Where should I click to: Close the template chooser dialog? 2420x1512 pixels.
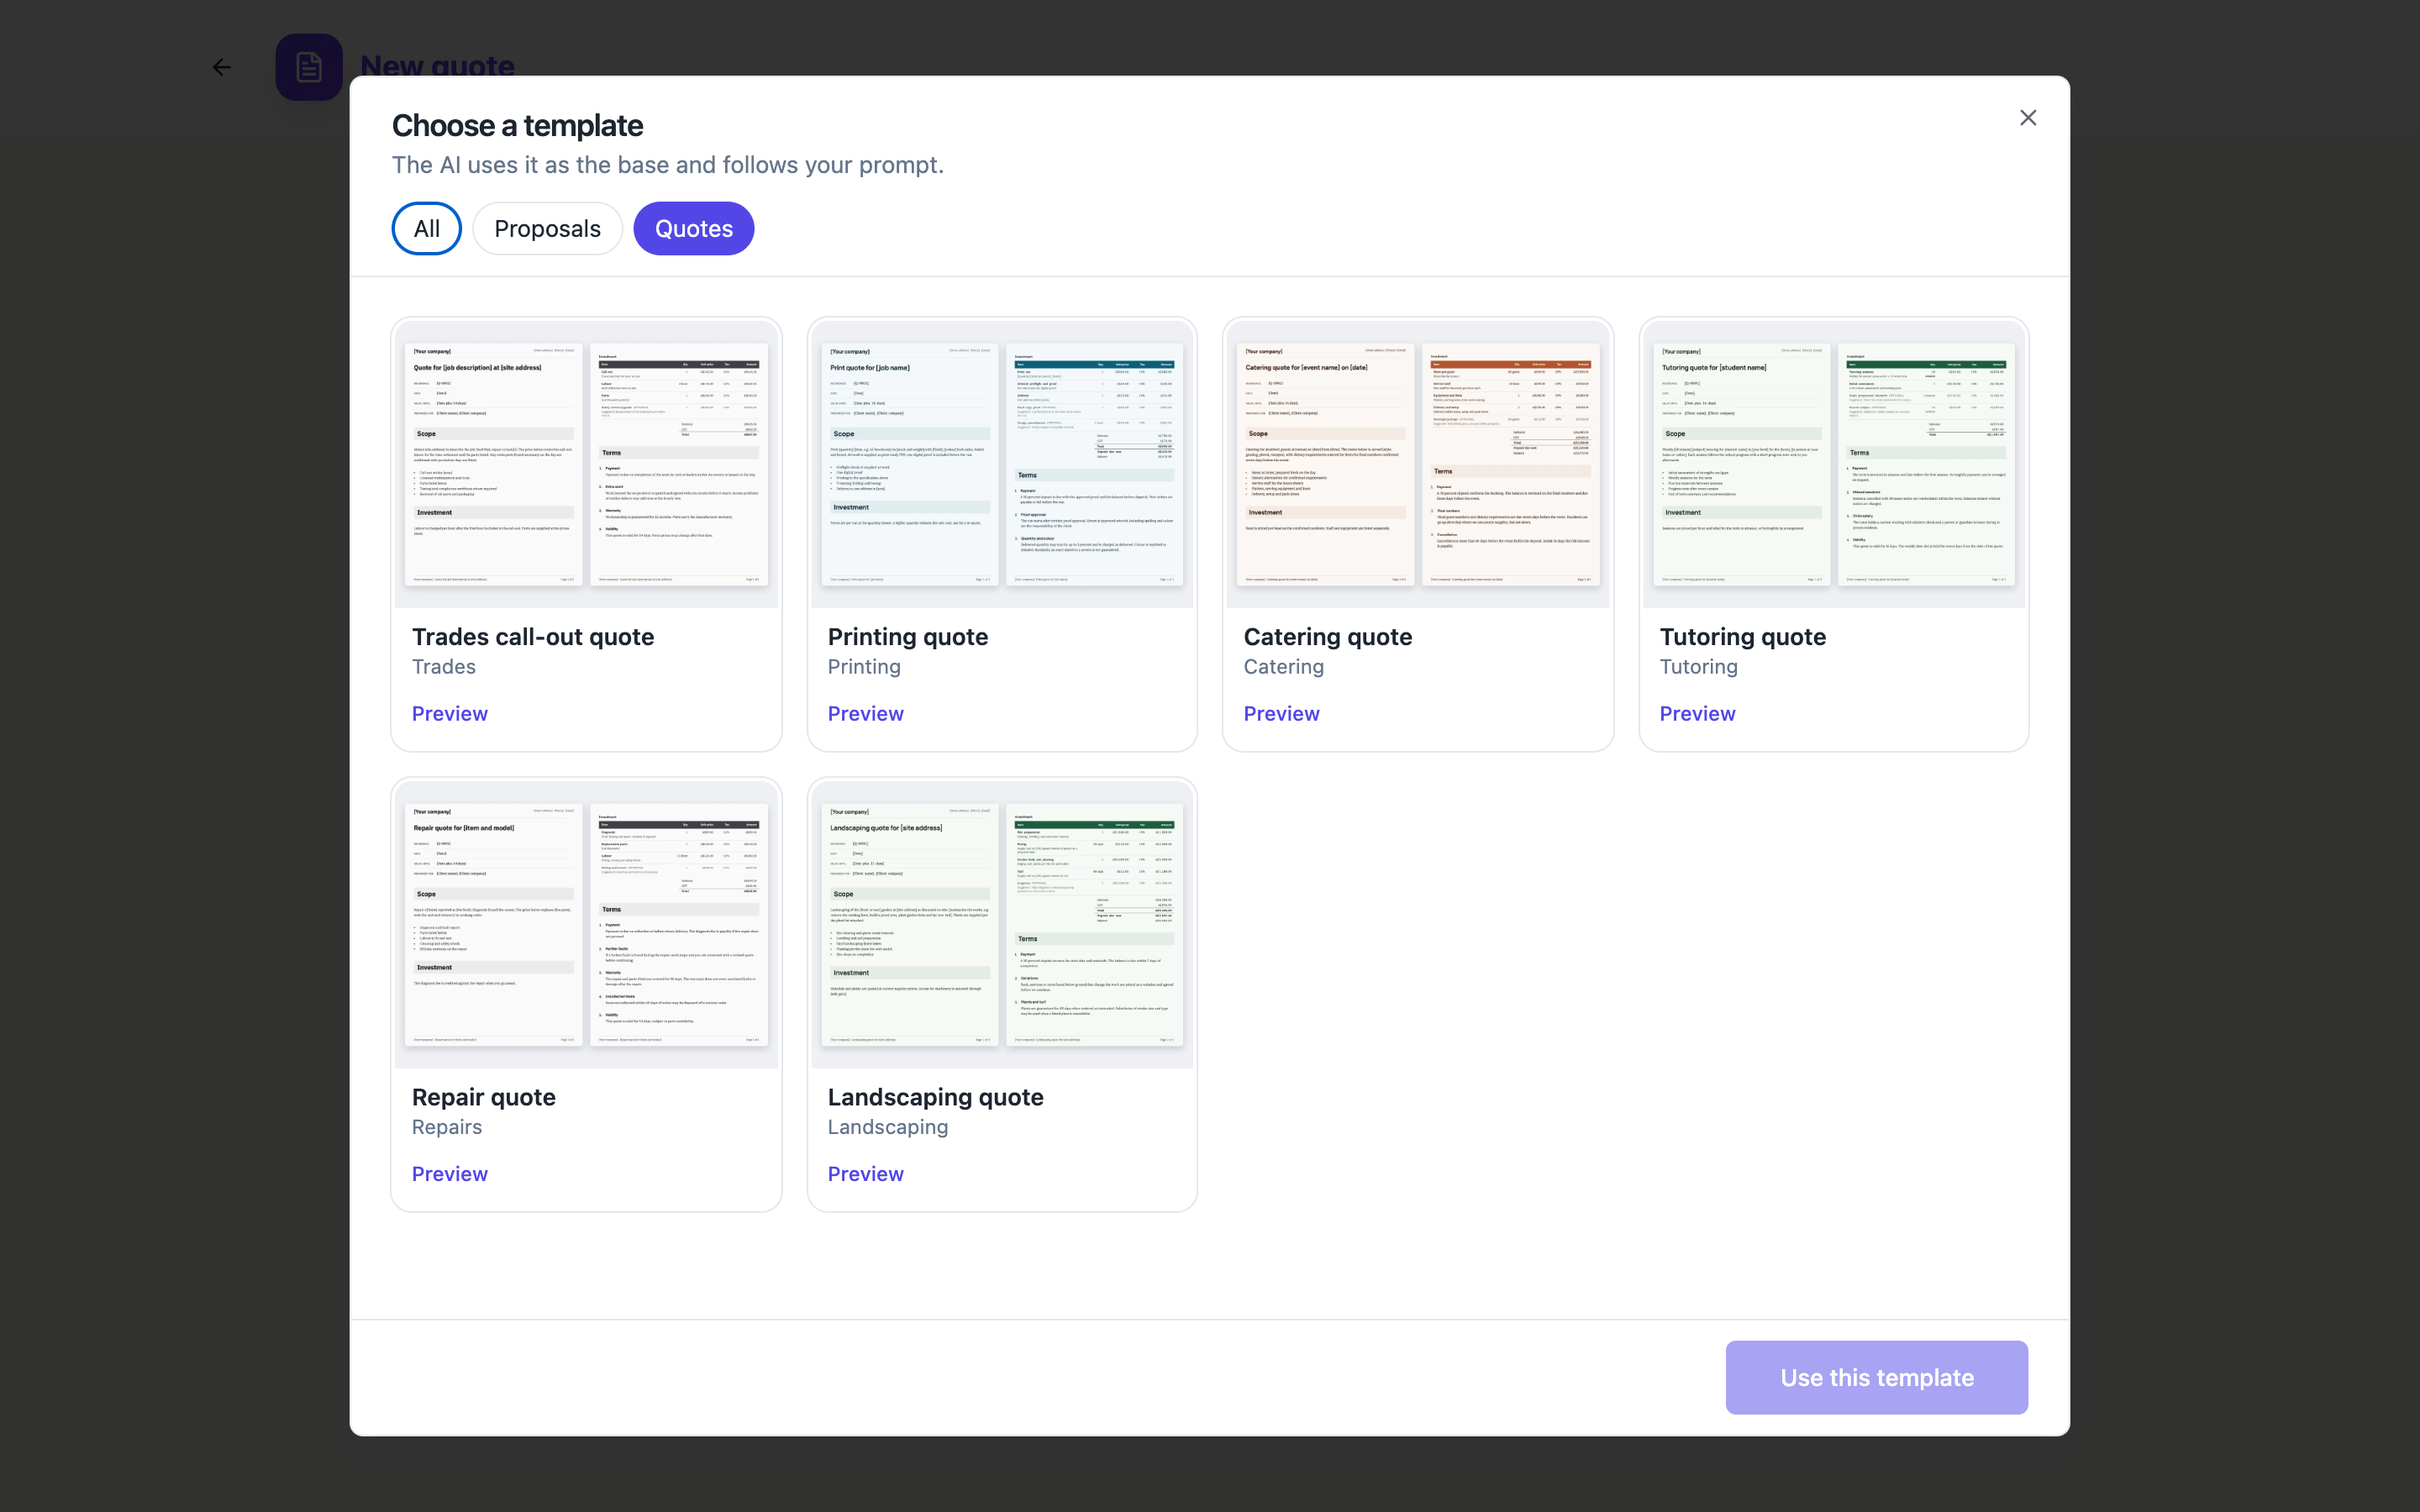(2027, 118)
